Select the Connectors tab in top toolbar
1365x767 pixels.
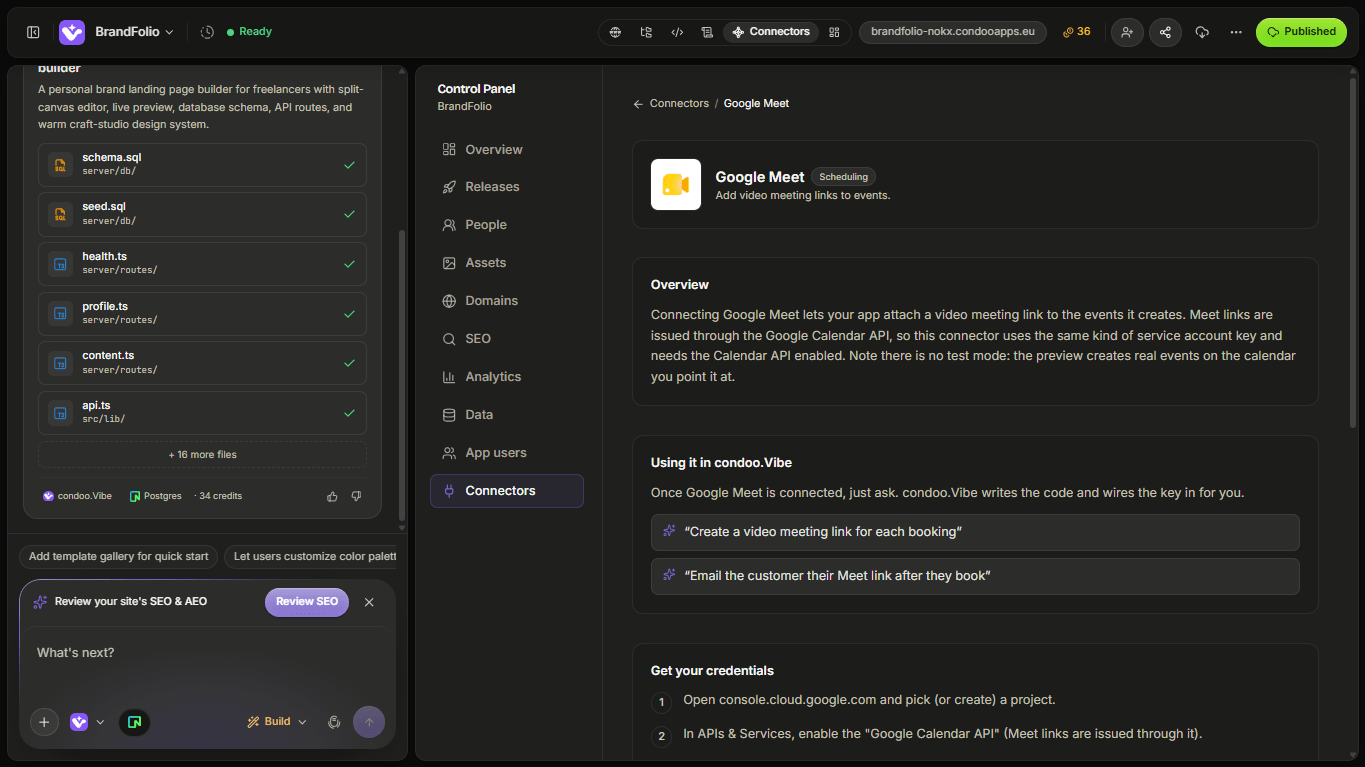point(770,32)
